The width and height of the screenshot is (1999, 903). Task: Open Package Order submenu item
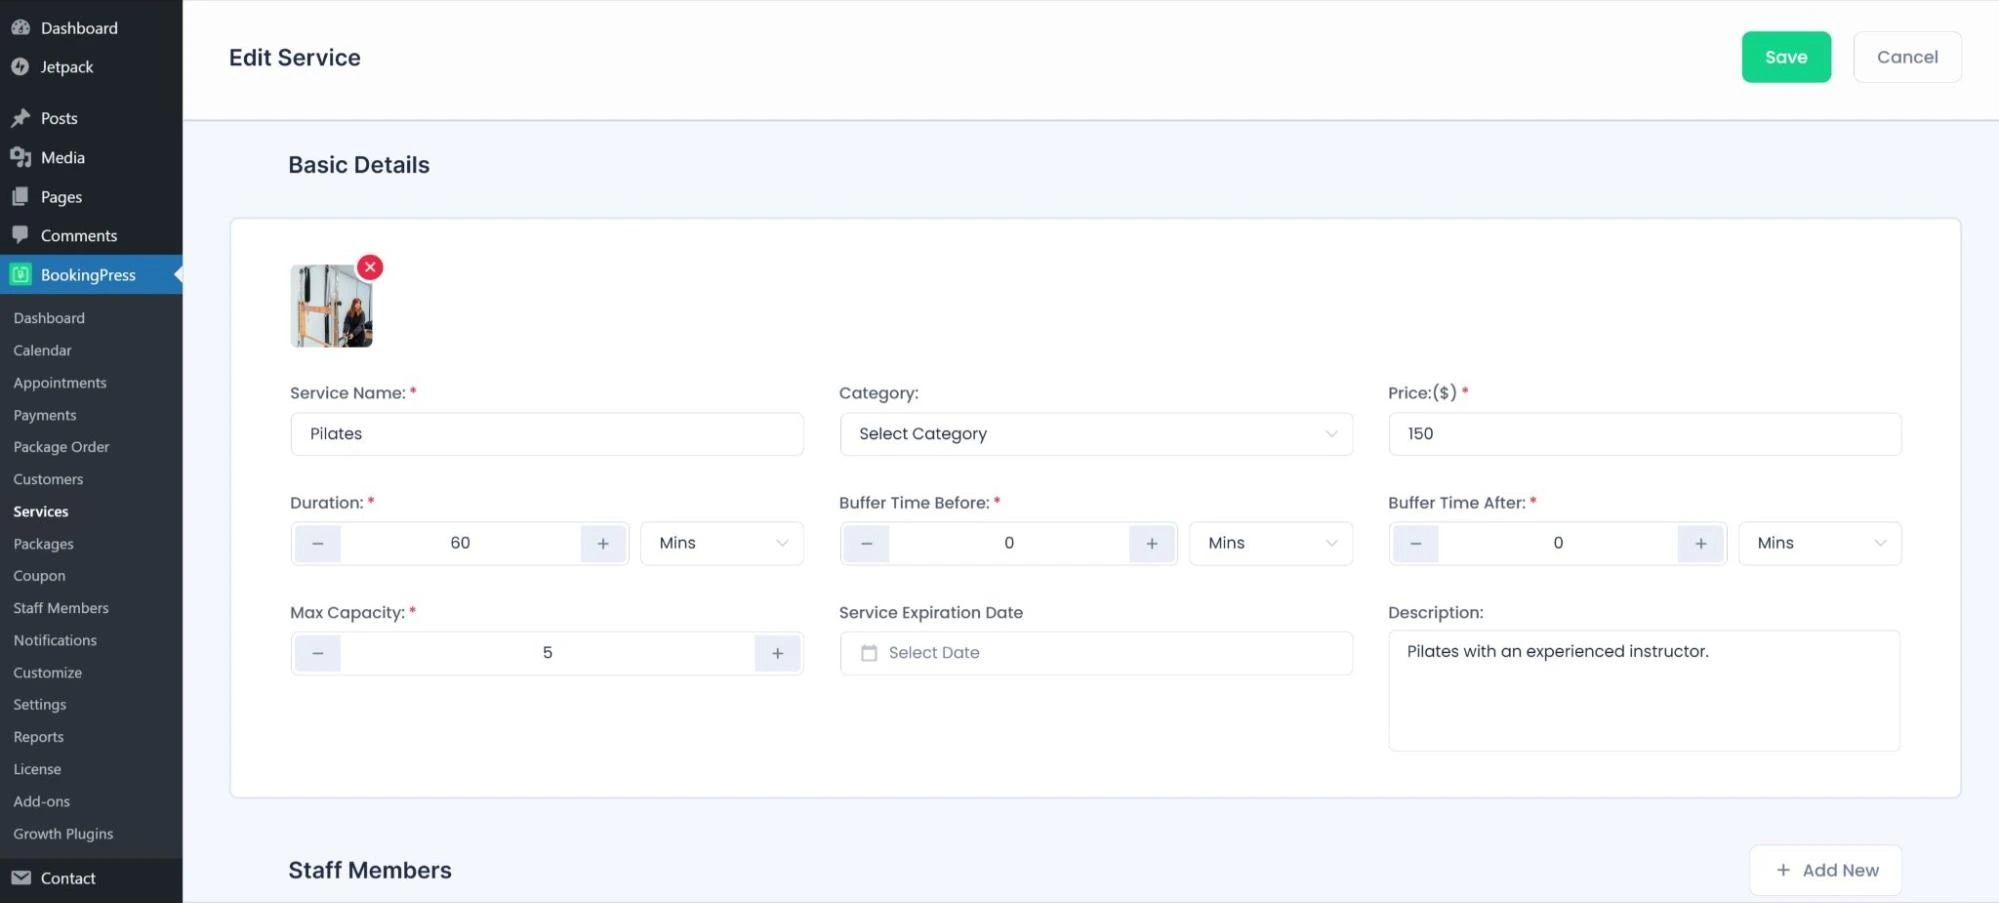(x=61, y=447)
